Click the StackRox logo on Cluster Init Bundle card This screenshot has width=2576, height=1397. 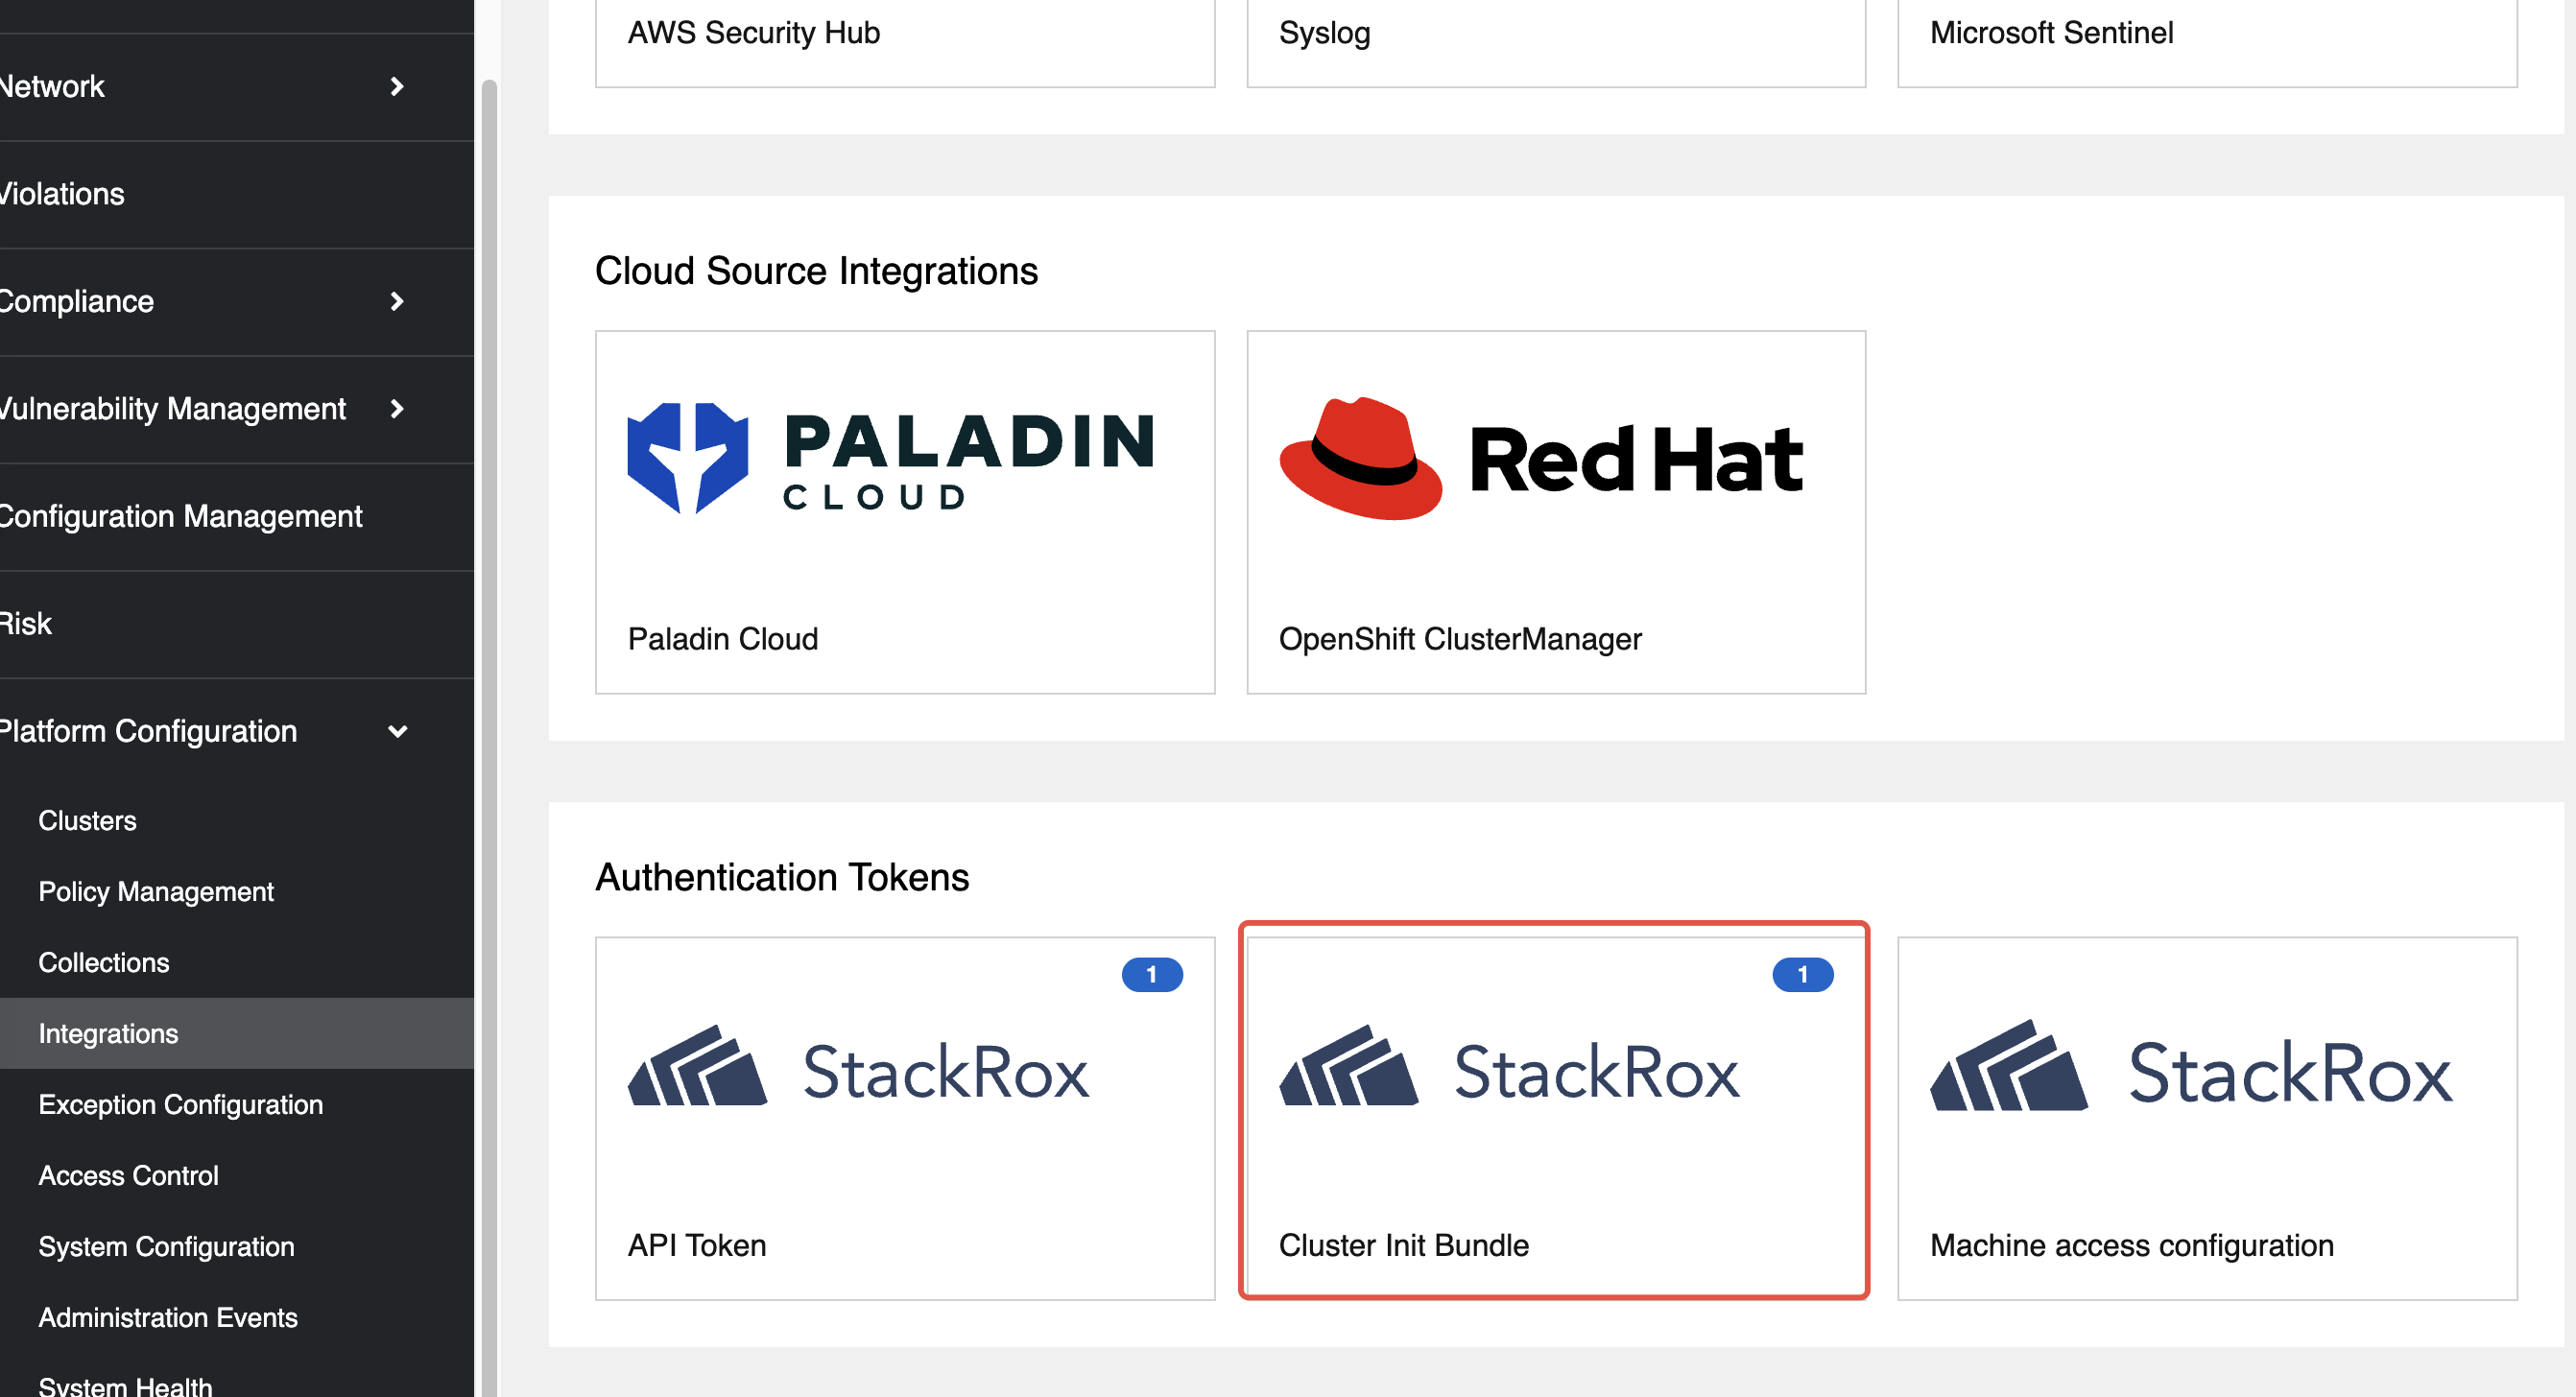pos(1509,1067)
